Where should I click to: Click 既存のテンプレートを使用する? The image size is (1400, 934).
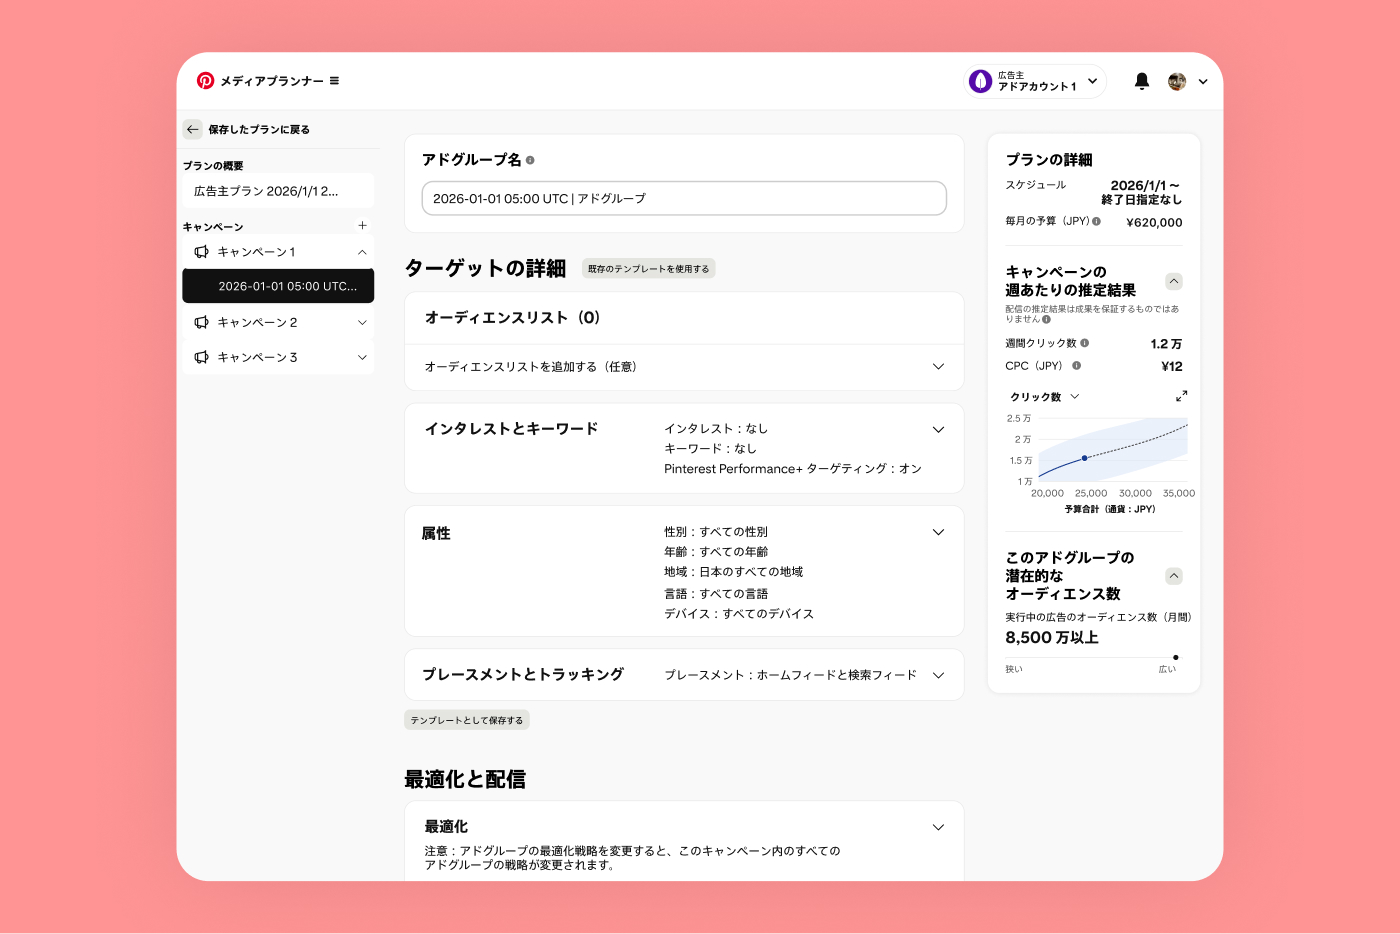coord(648,268)
